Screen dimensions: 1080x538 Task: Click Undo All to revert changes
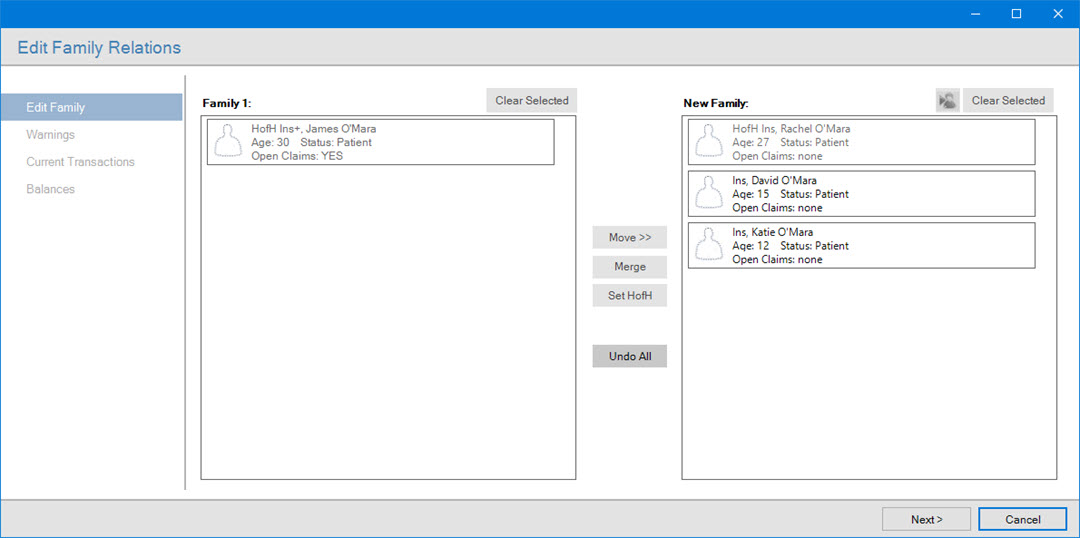tap(629, 356)
